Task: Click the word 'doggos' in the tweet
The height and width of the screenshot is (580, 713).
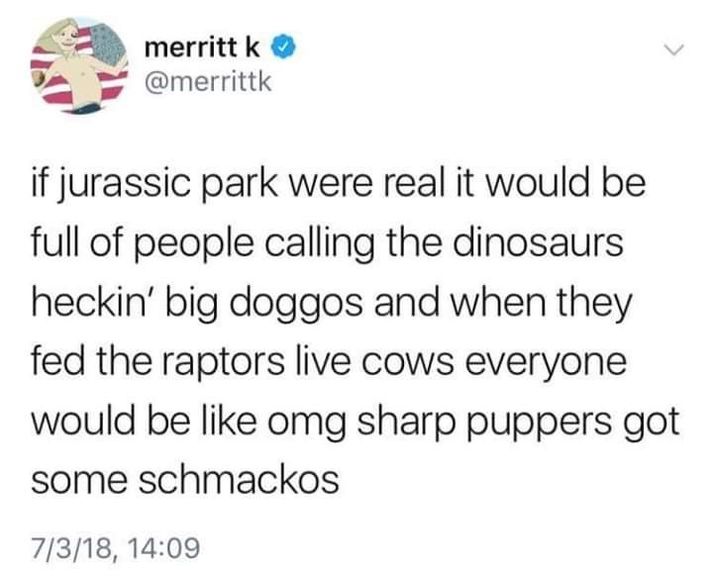Action: tap(297, 304)
